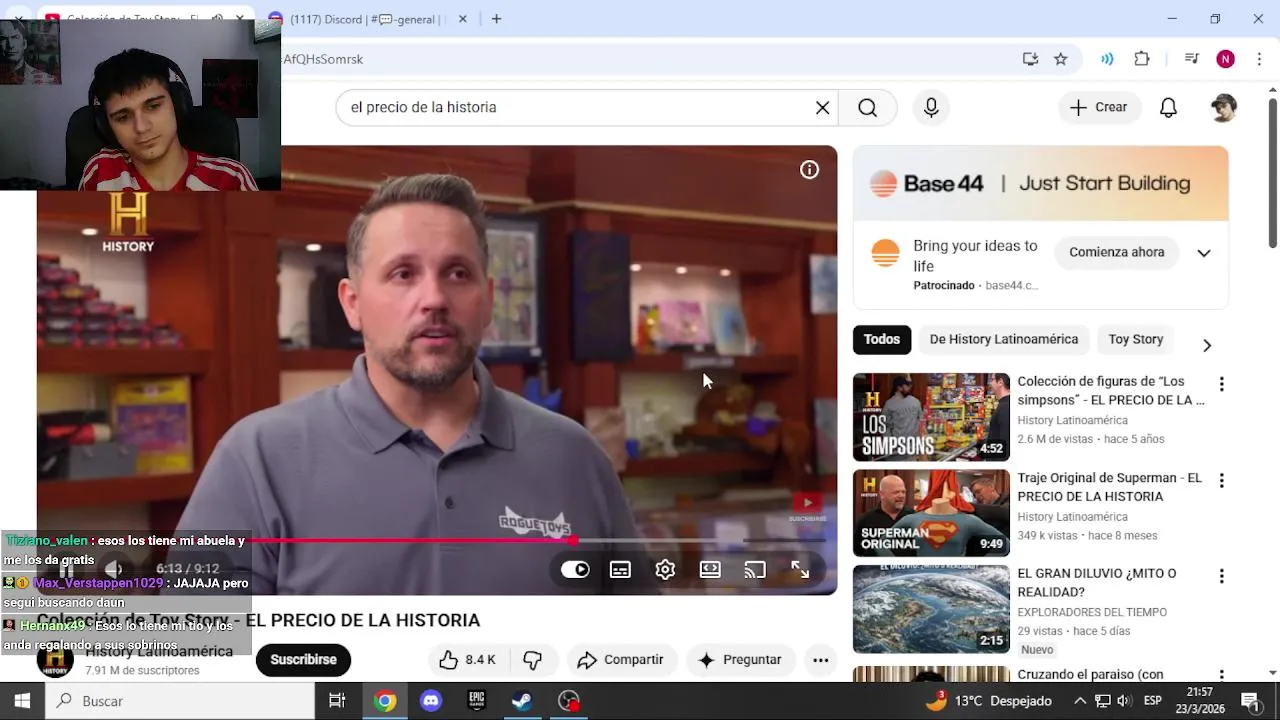The image size is (1280, 720).
Task: Open the Superman Original video thumbnail
Action: tap(931, 513)
